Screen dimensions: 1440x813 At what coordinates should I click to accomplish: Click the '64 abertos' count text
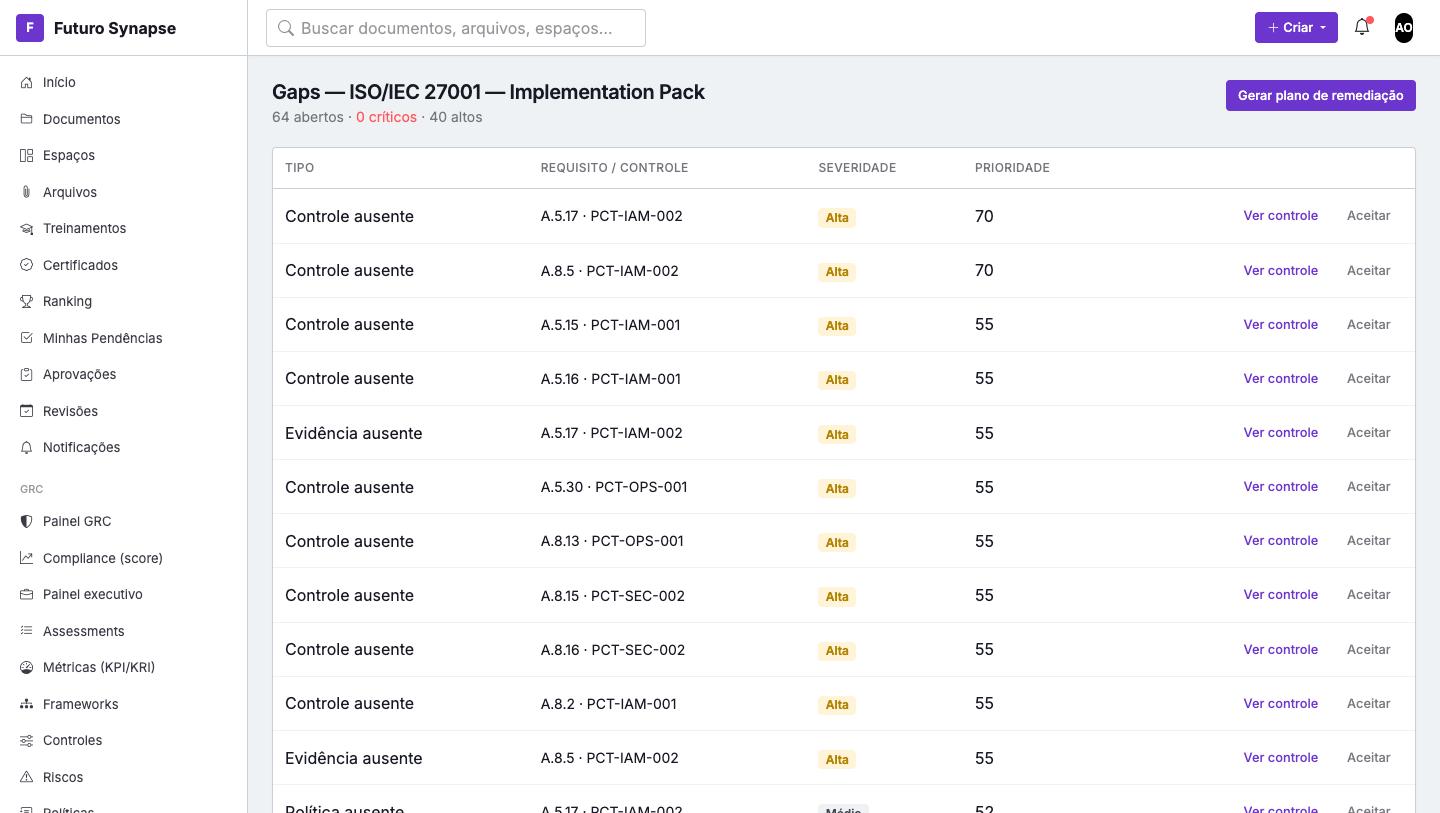click(308, 117)
